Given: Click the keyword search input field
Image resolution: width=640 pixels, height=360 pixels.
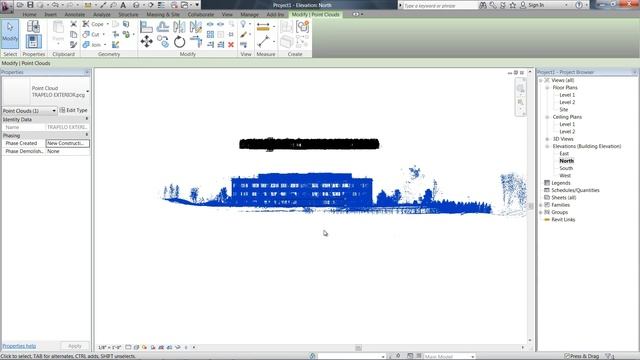Looking at the screenshot, I should [440, 5].
